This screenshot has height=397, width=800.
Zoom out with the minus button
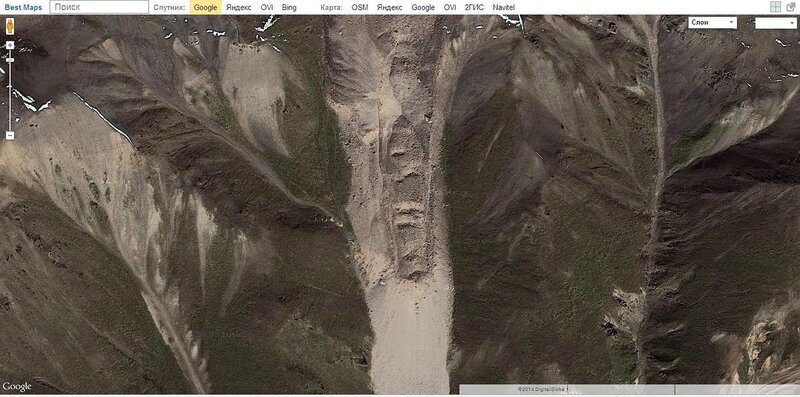coord(10,135)
